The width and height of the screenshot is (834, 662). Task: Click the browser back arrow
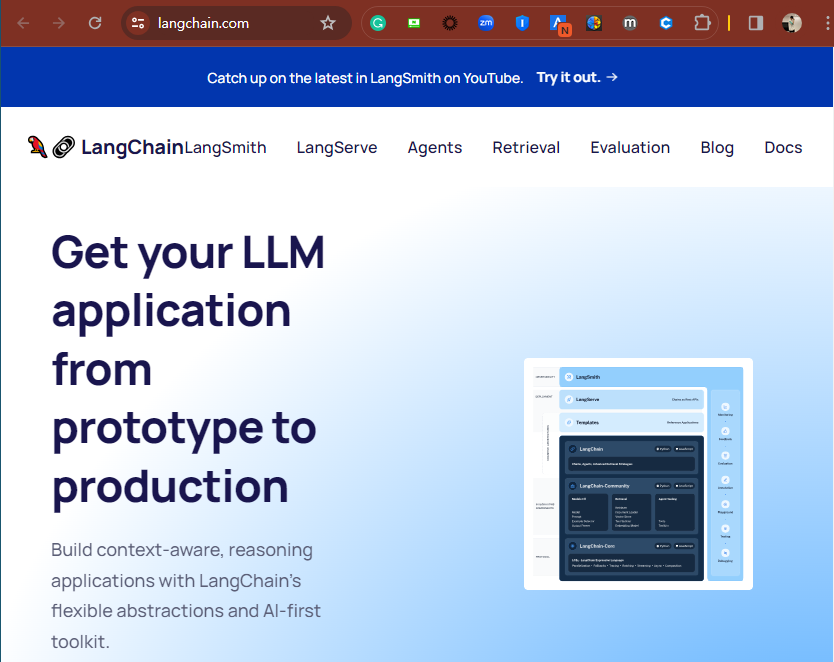pos(23,23)
